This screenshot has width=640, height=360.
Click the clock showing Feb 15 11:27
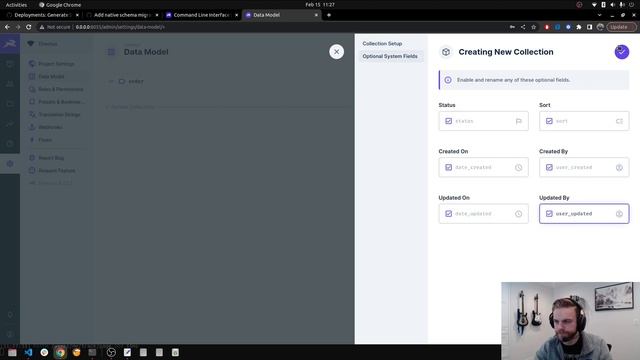coord(320,5)
